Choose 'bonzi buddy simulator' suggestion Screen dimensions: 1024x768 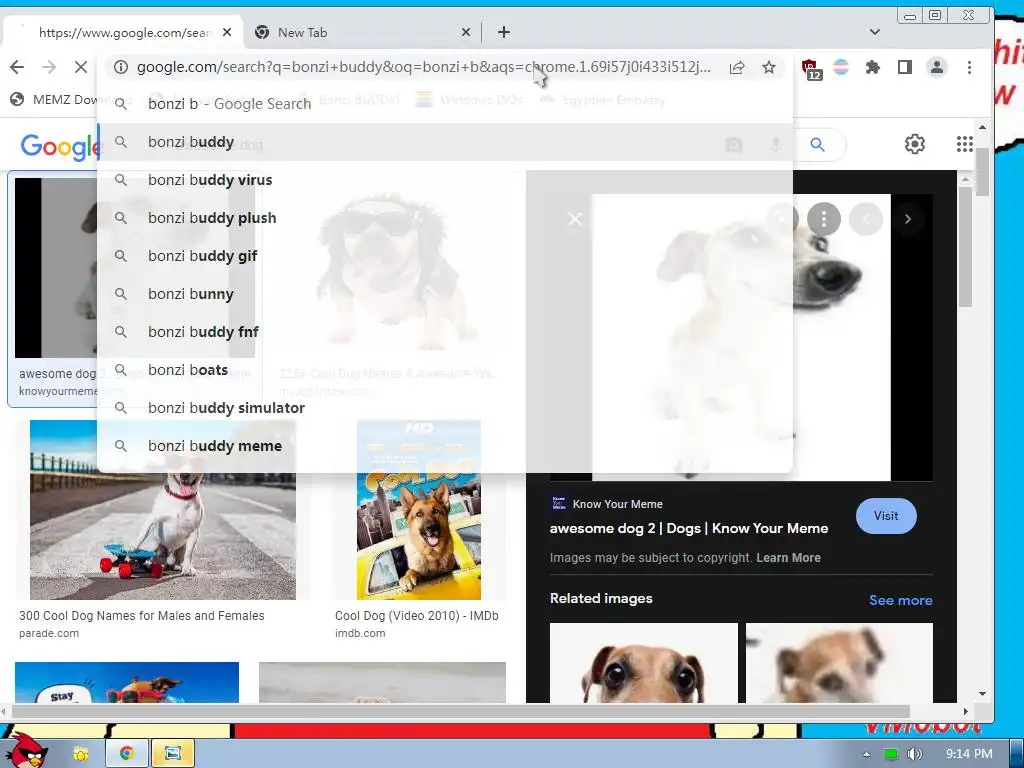pos(445,408)
